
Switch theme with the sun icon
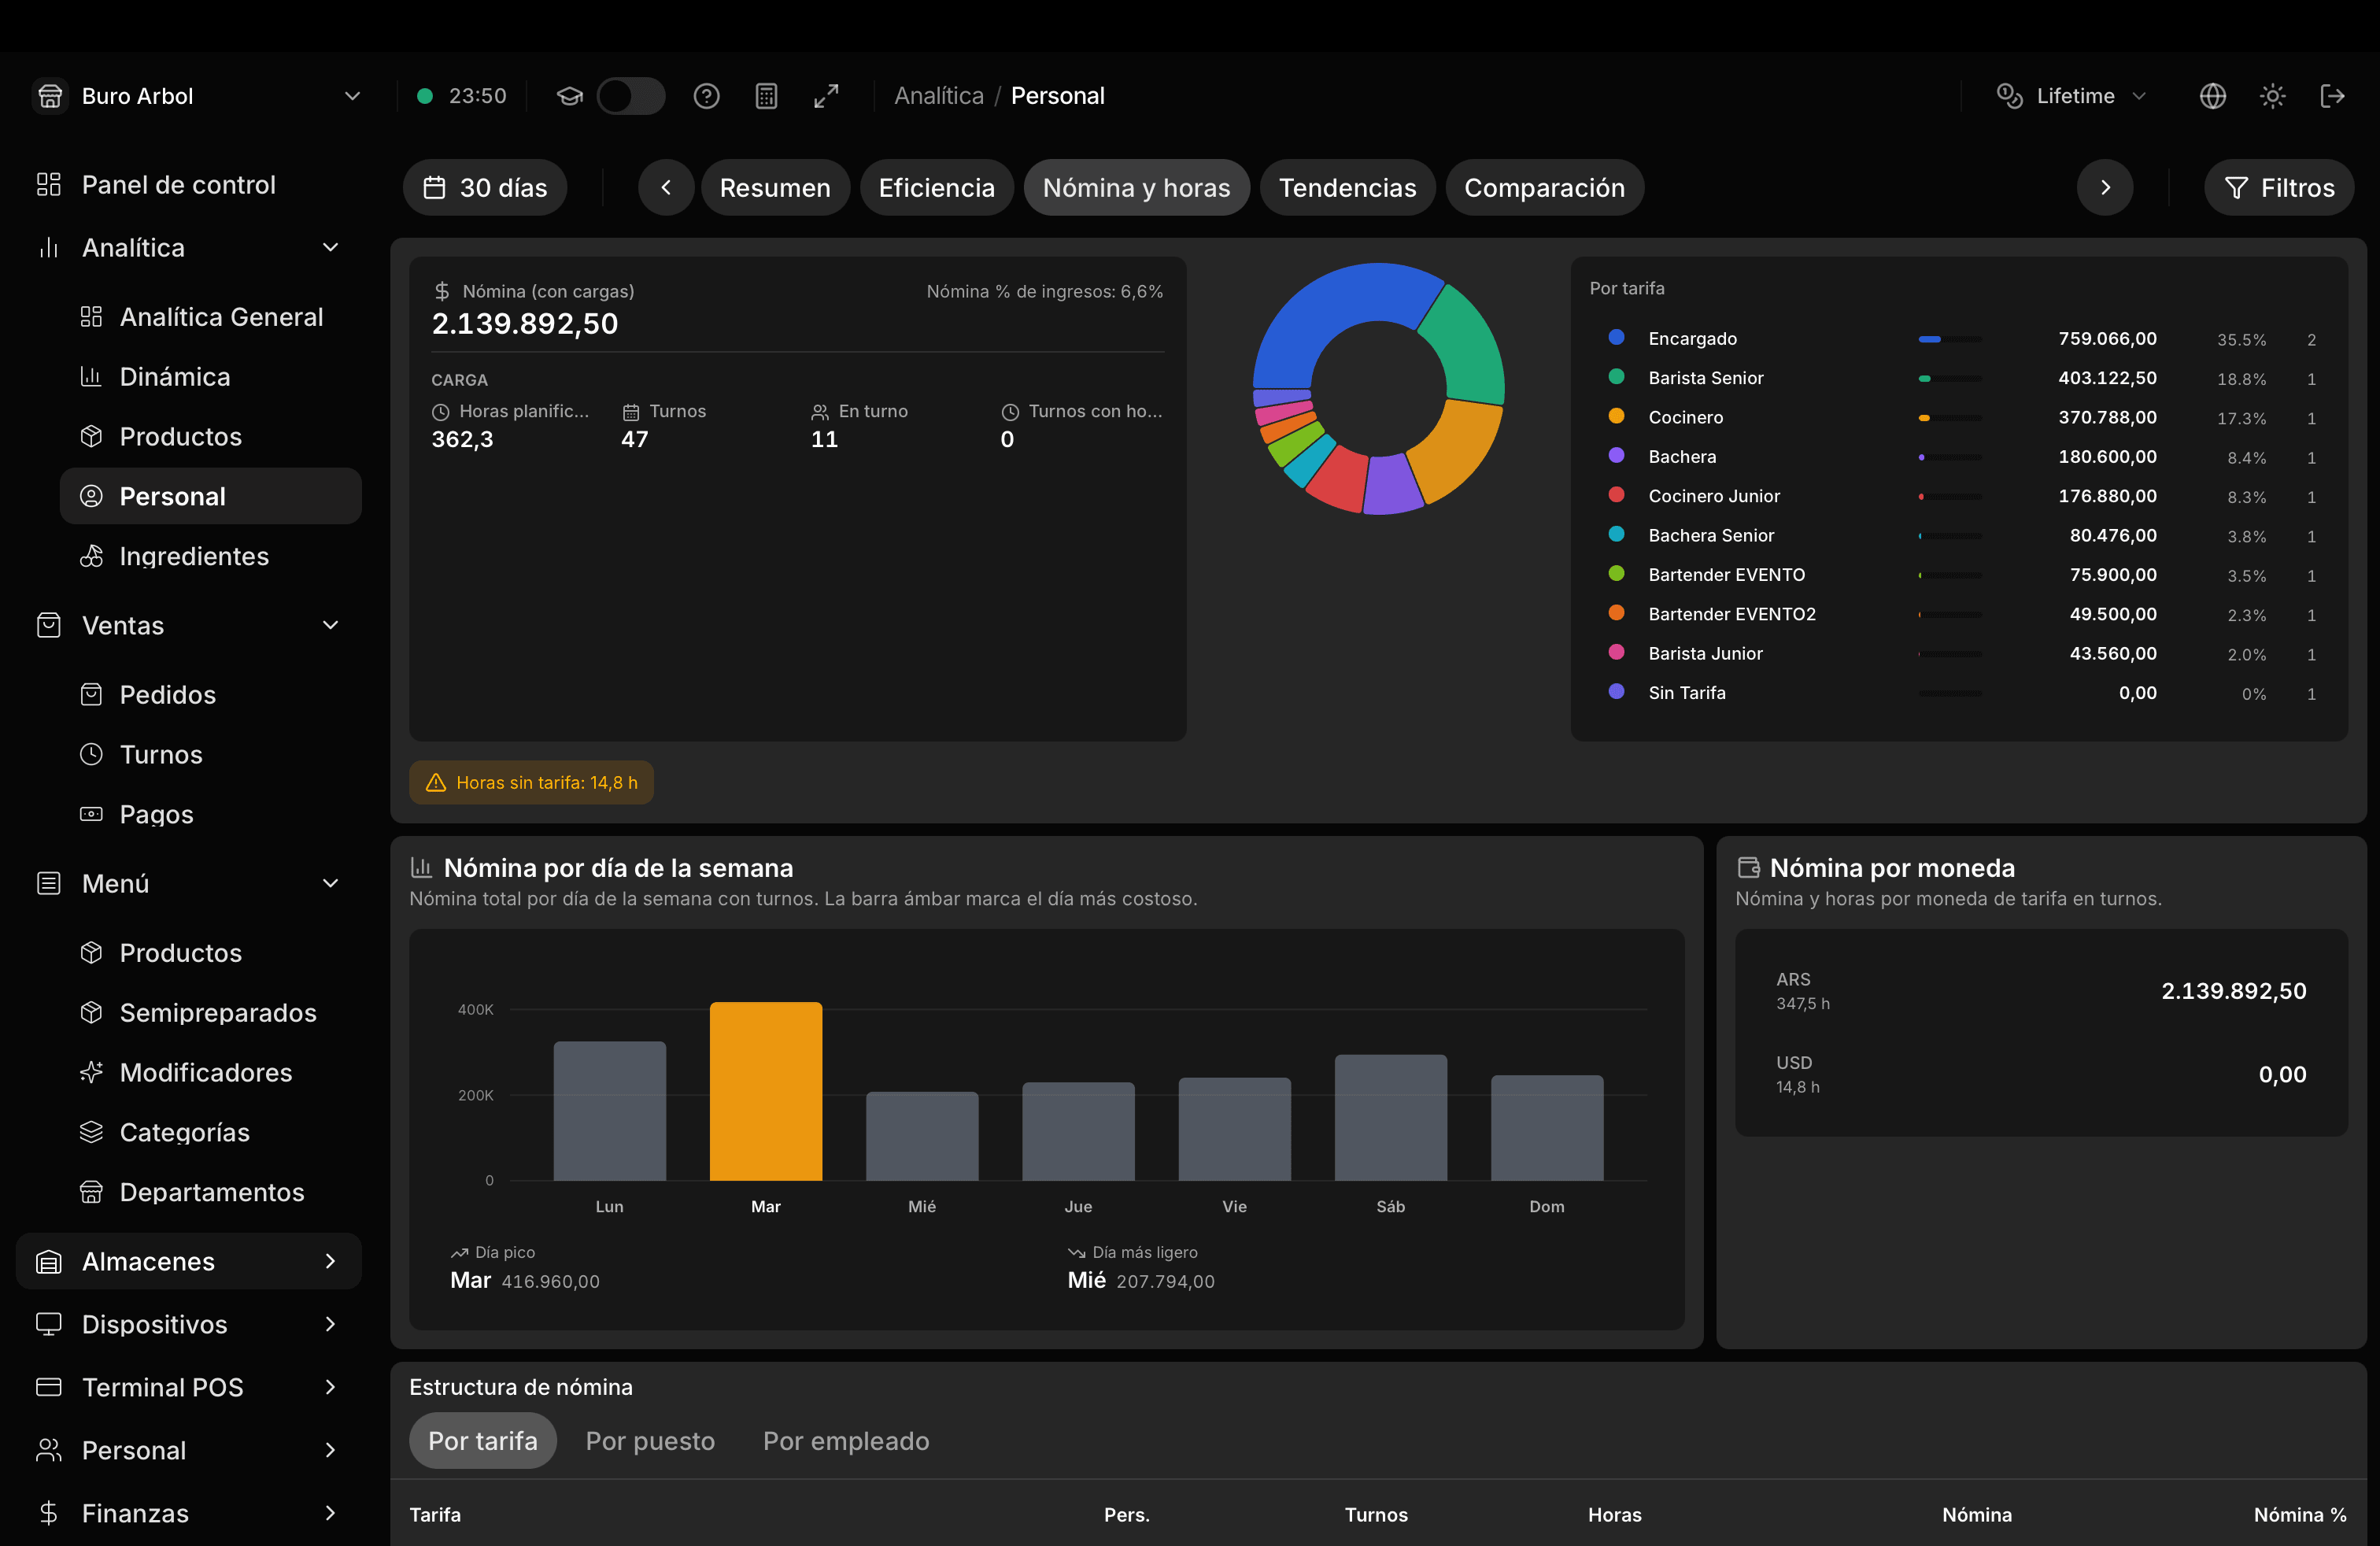click(2272, 96)
